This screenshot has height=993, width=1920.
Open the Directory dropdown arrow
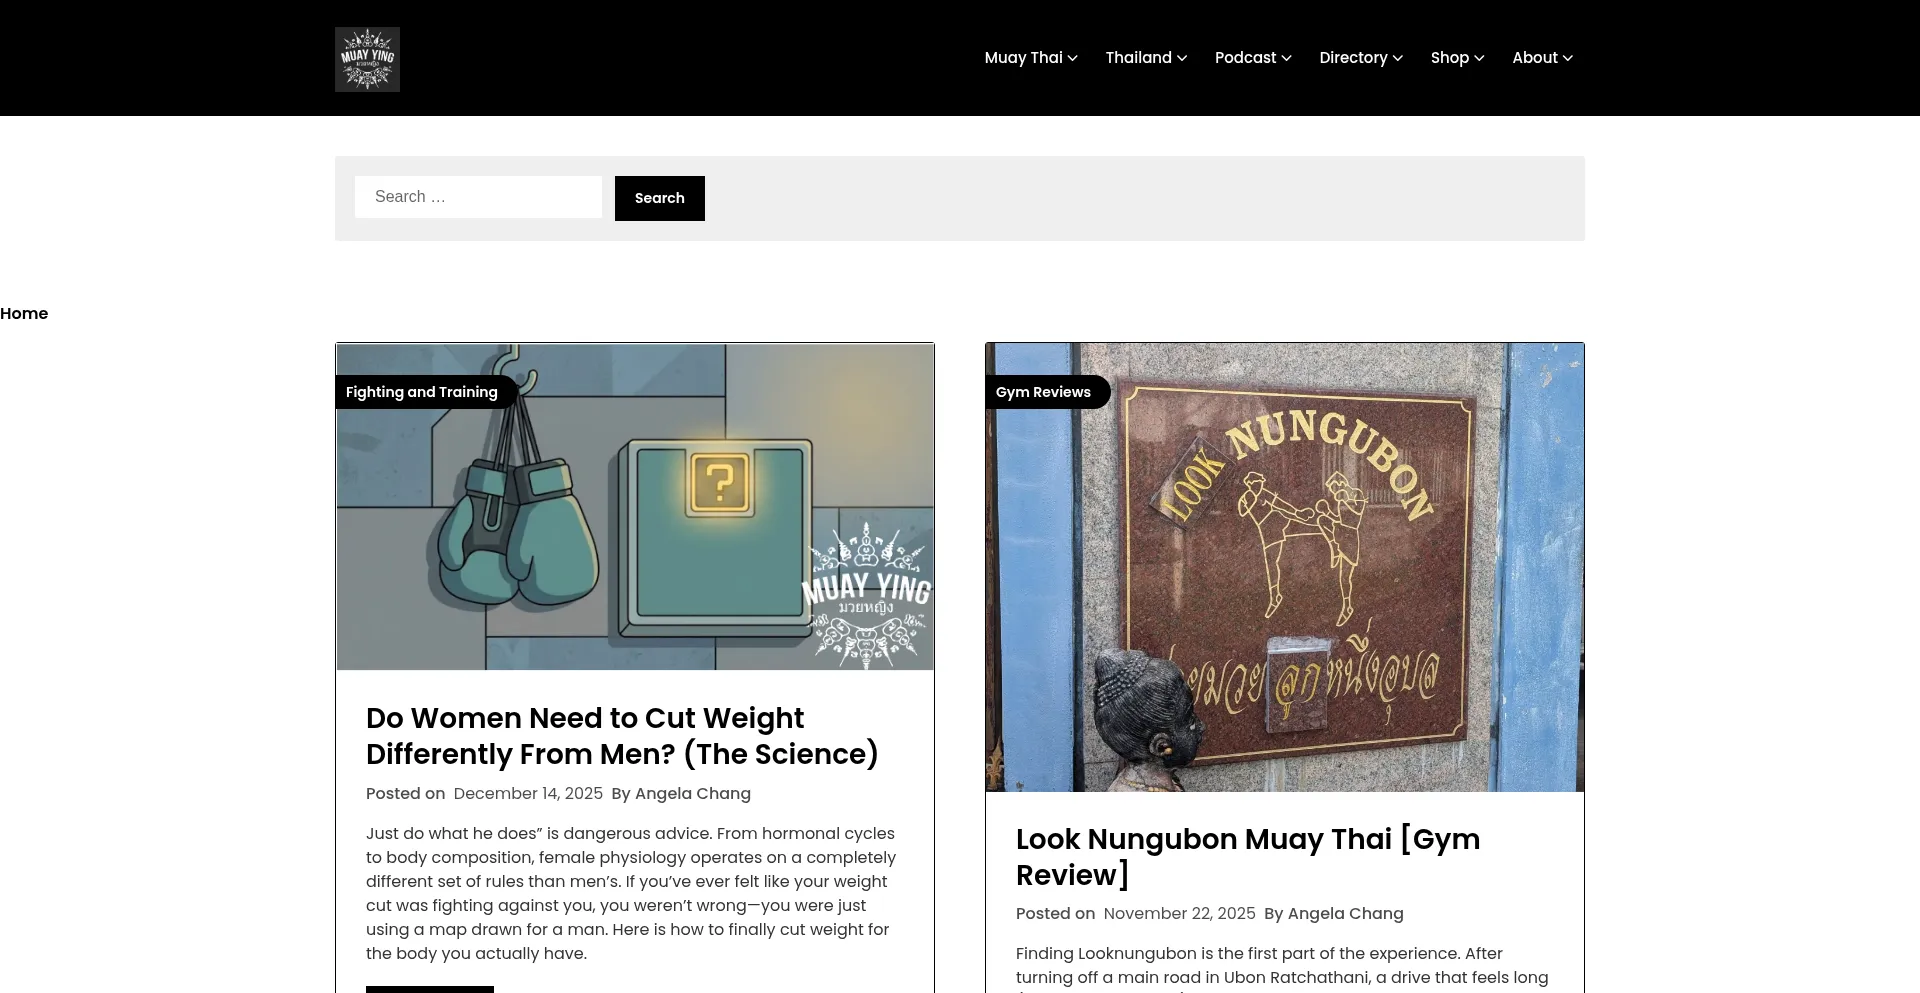point(1397,58)
